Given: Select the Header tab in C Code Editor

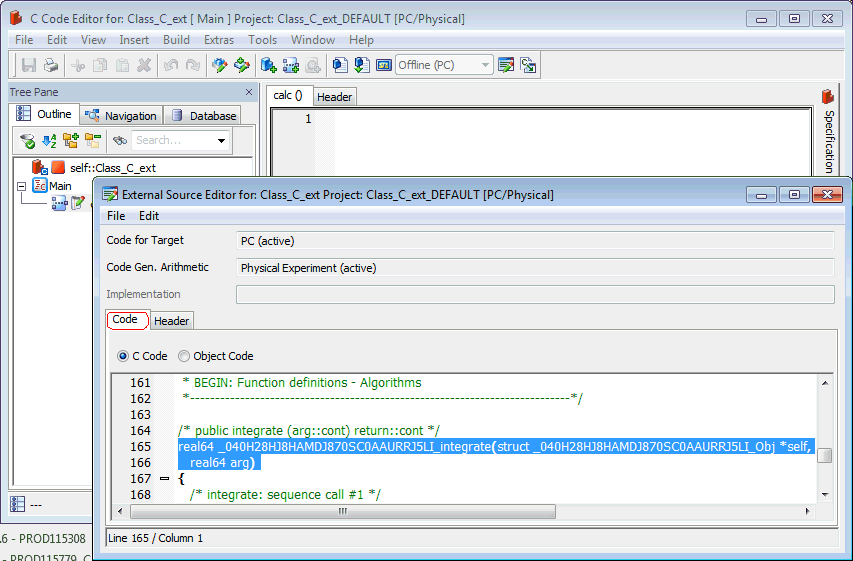Looking at the screenshot, I should [335, 97].
